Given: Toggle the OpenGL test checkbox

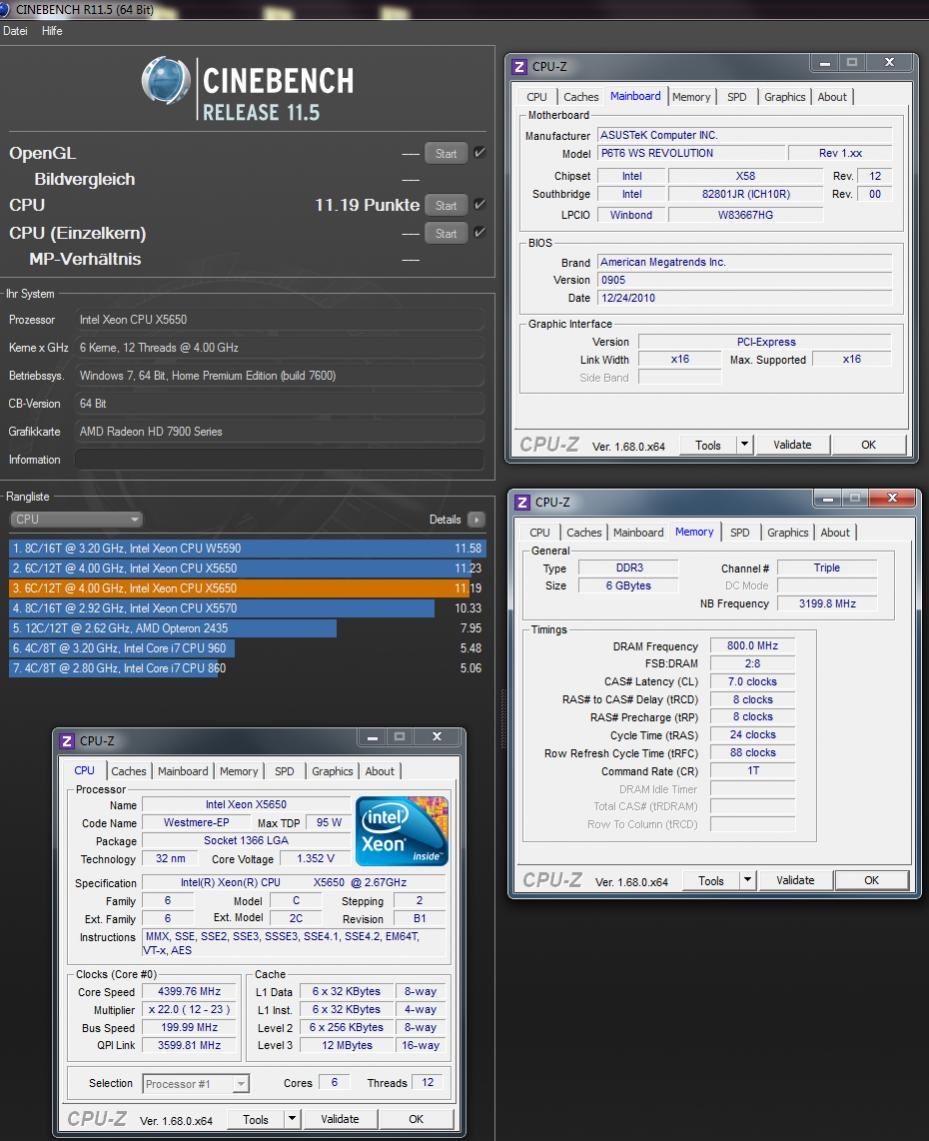Looking at the screenshot, I should (x=479, y=153).
